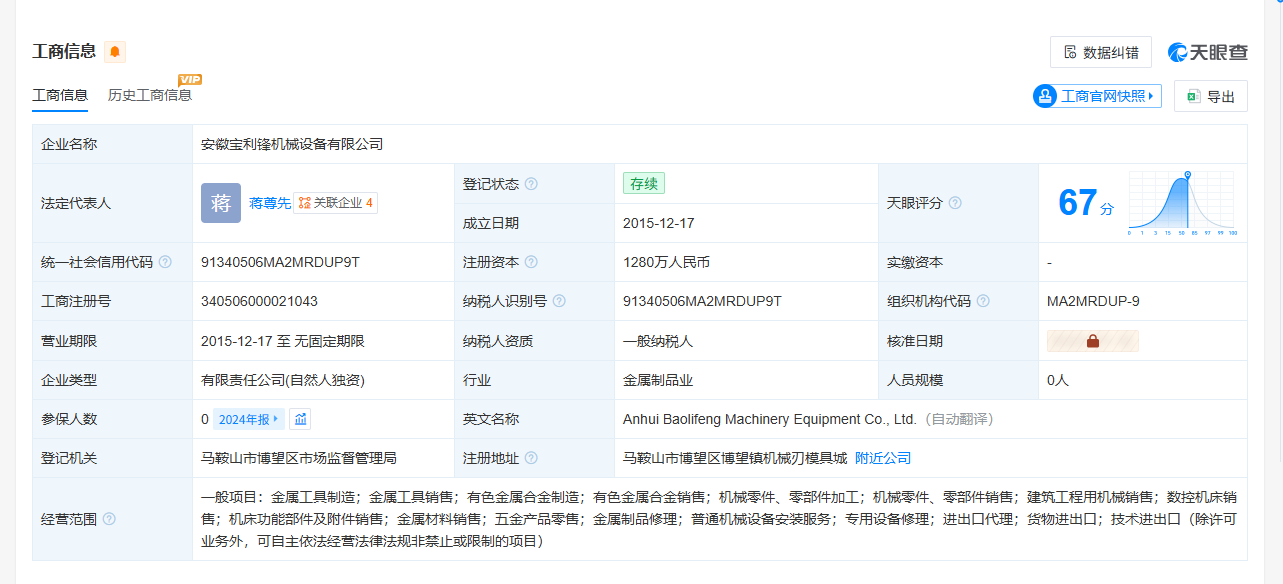Click help icon beside 注册资本
This screenshot has width=1283, height=584.
pyautogui.click(x=531, y=262)
